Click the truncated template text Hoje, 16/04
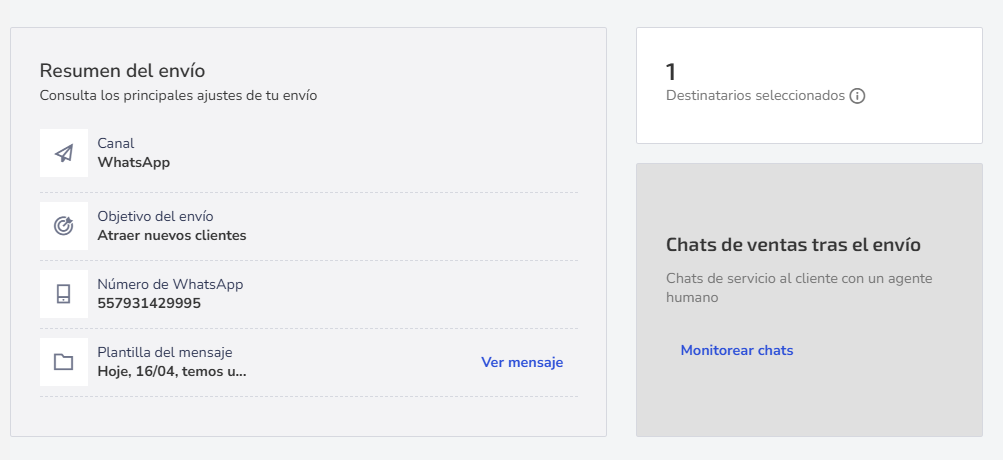Screen dimensions: 1003x460 171,371
